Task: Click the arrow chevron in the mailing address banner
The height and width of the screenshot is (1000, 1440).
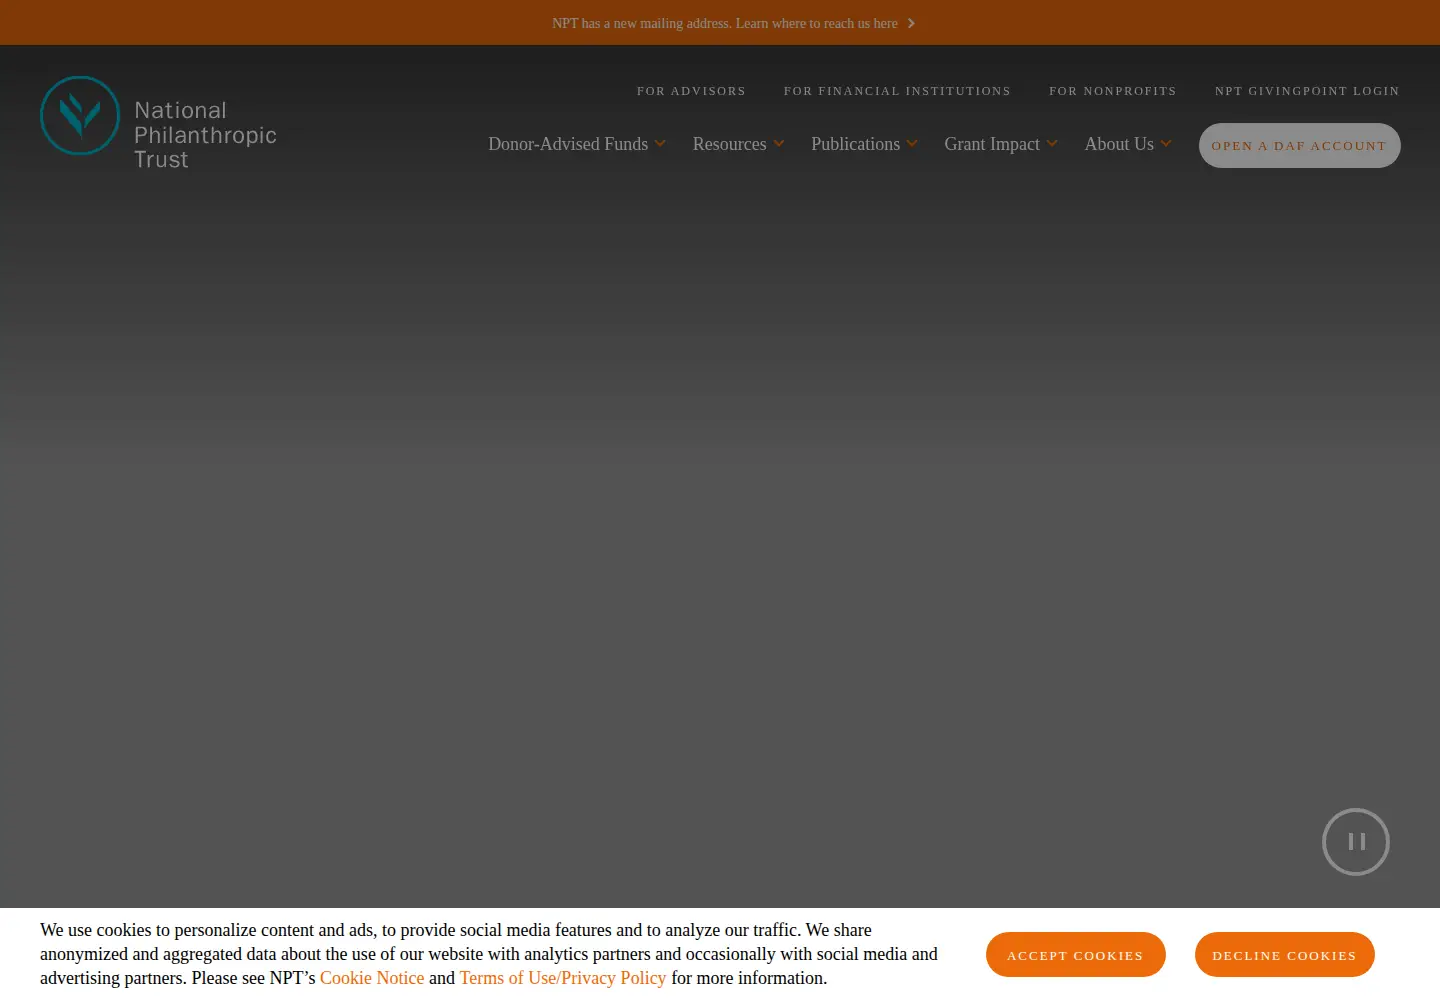Action: 911,23
